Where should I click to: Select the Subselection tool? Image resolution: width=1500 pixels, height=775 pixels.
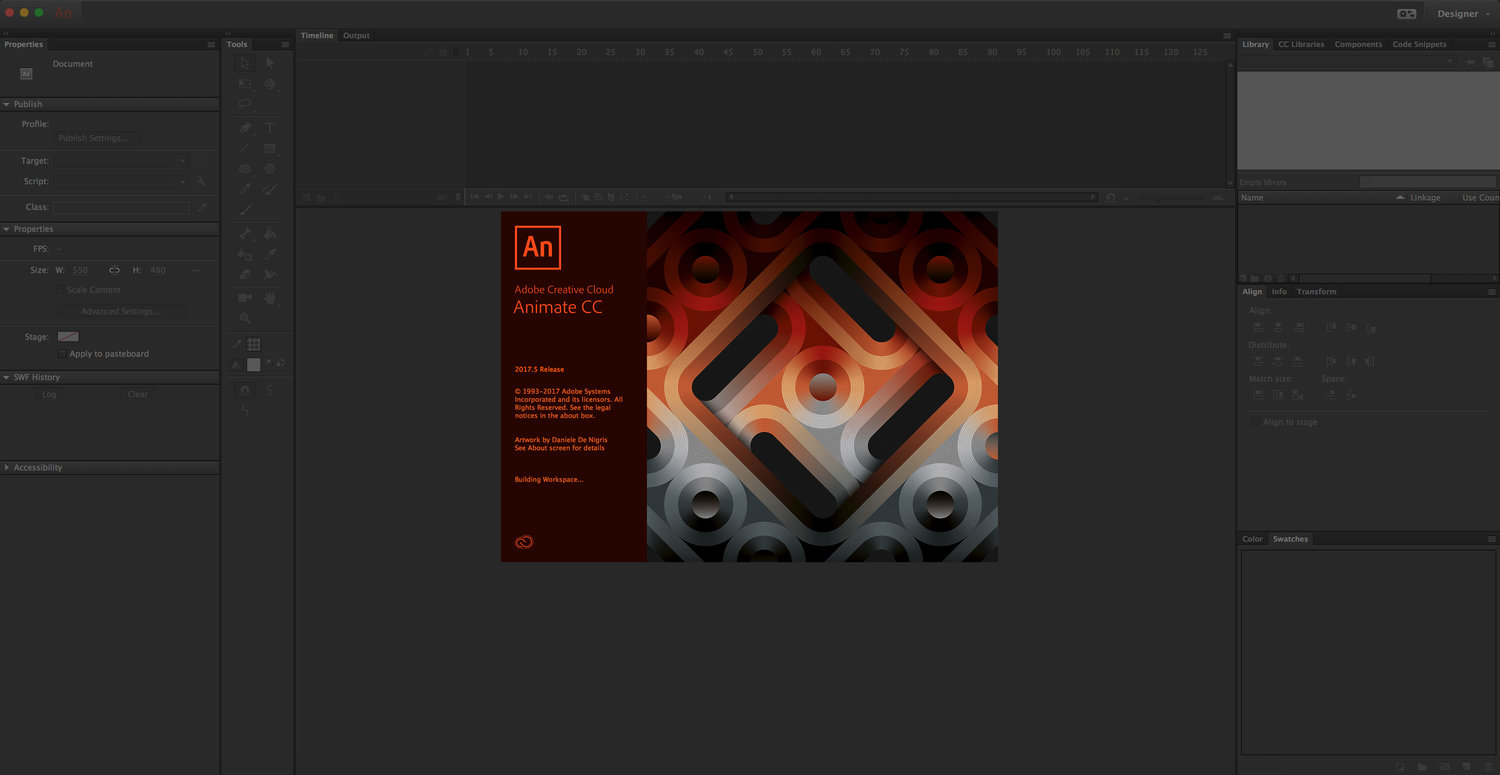[x=270, y=63]
